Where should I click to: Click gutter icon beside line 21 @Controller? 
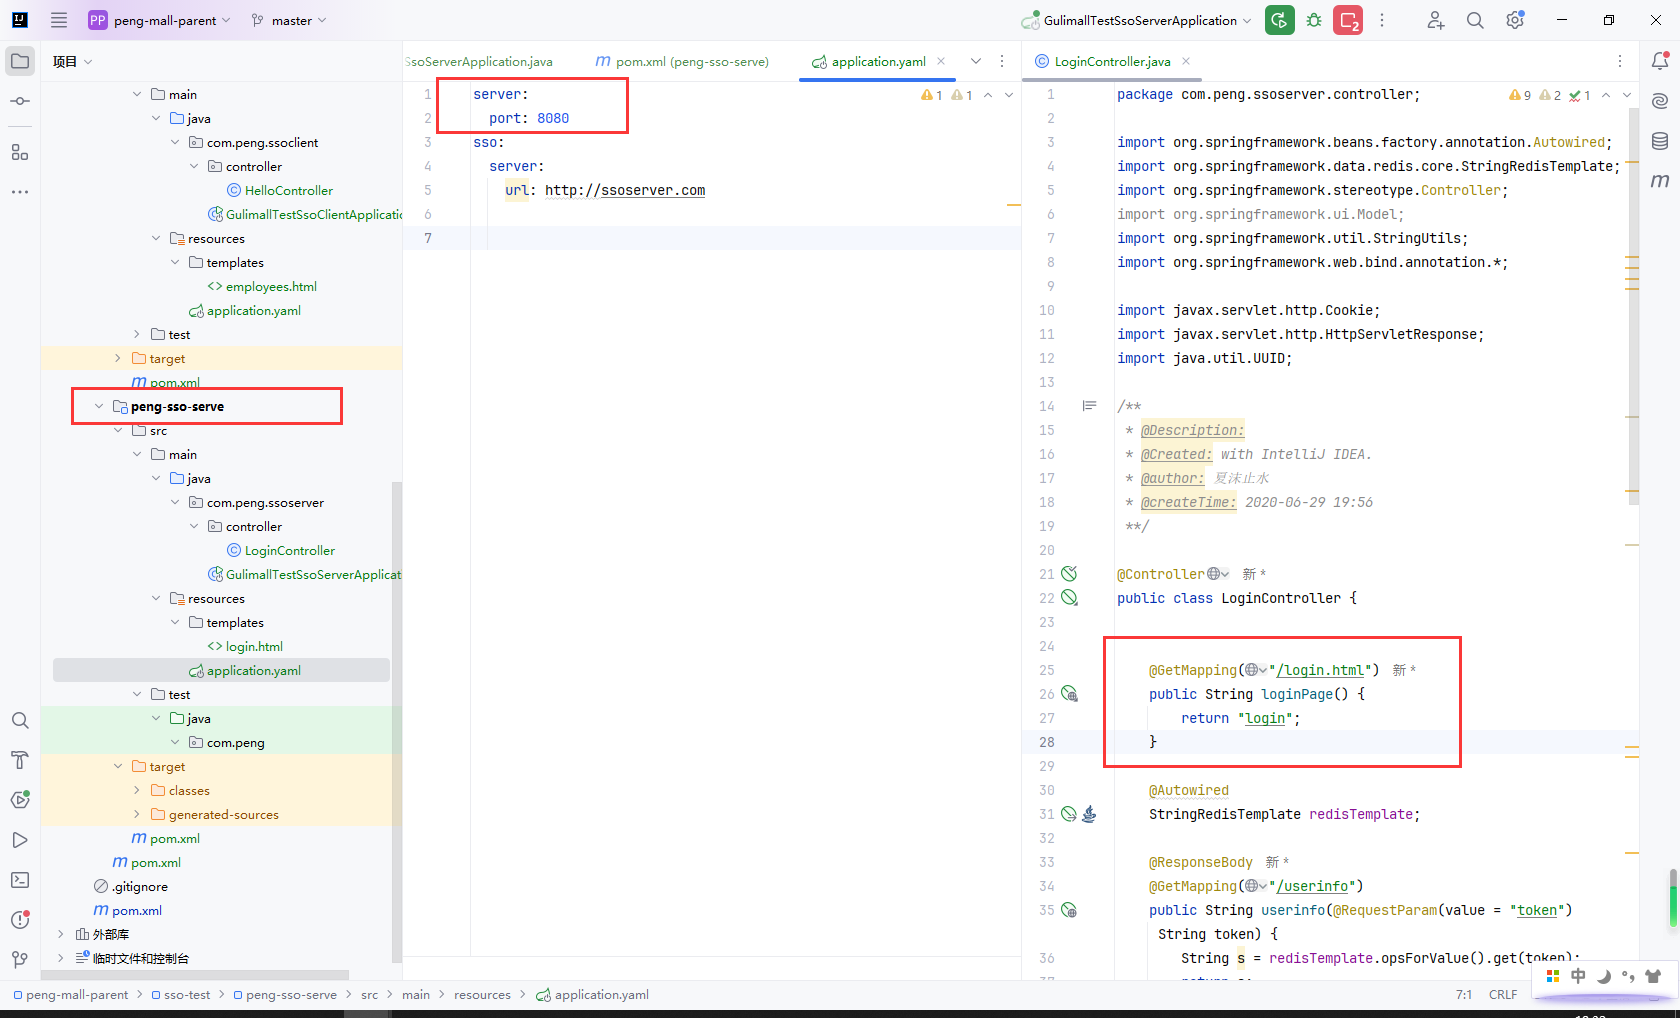[1069, 574]
